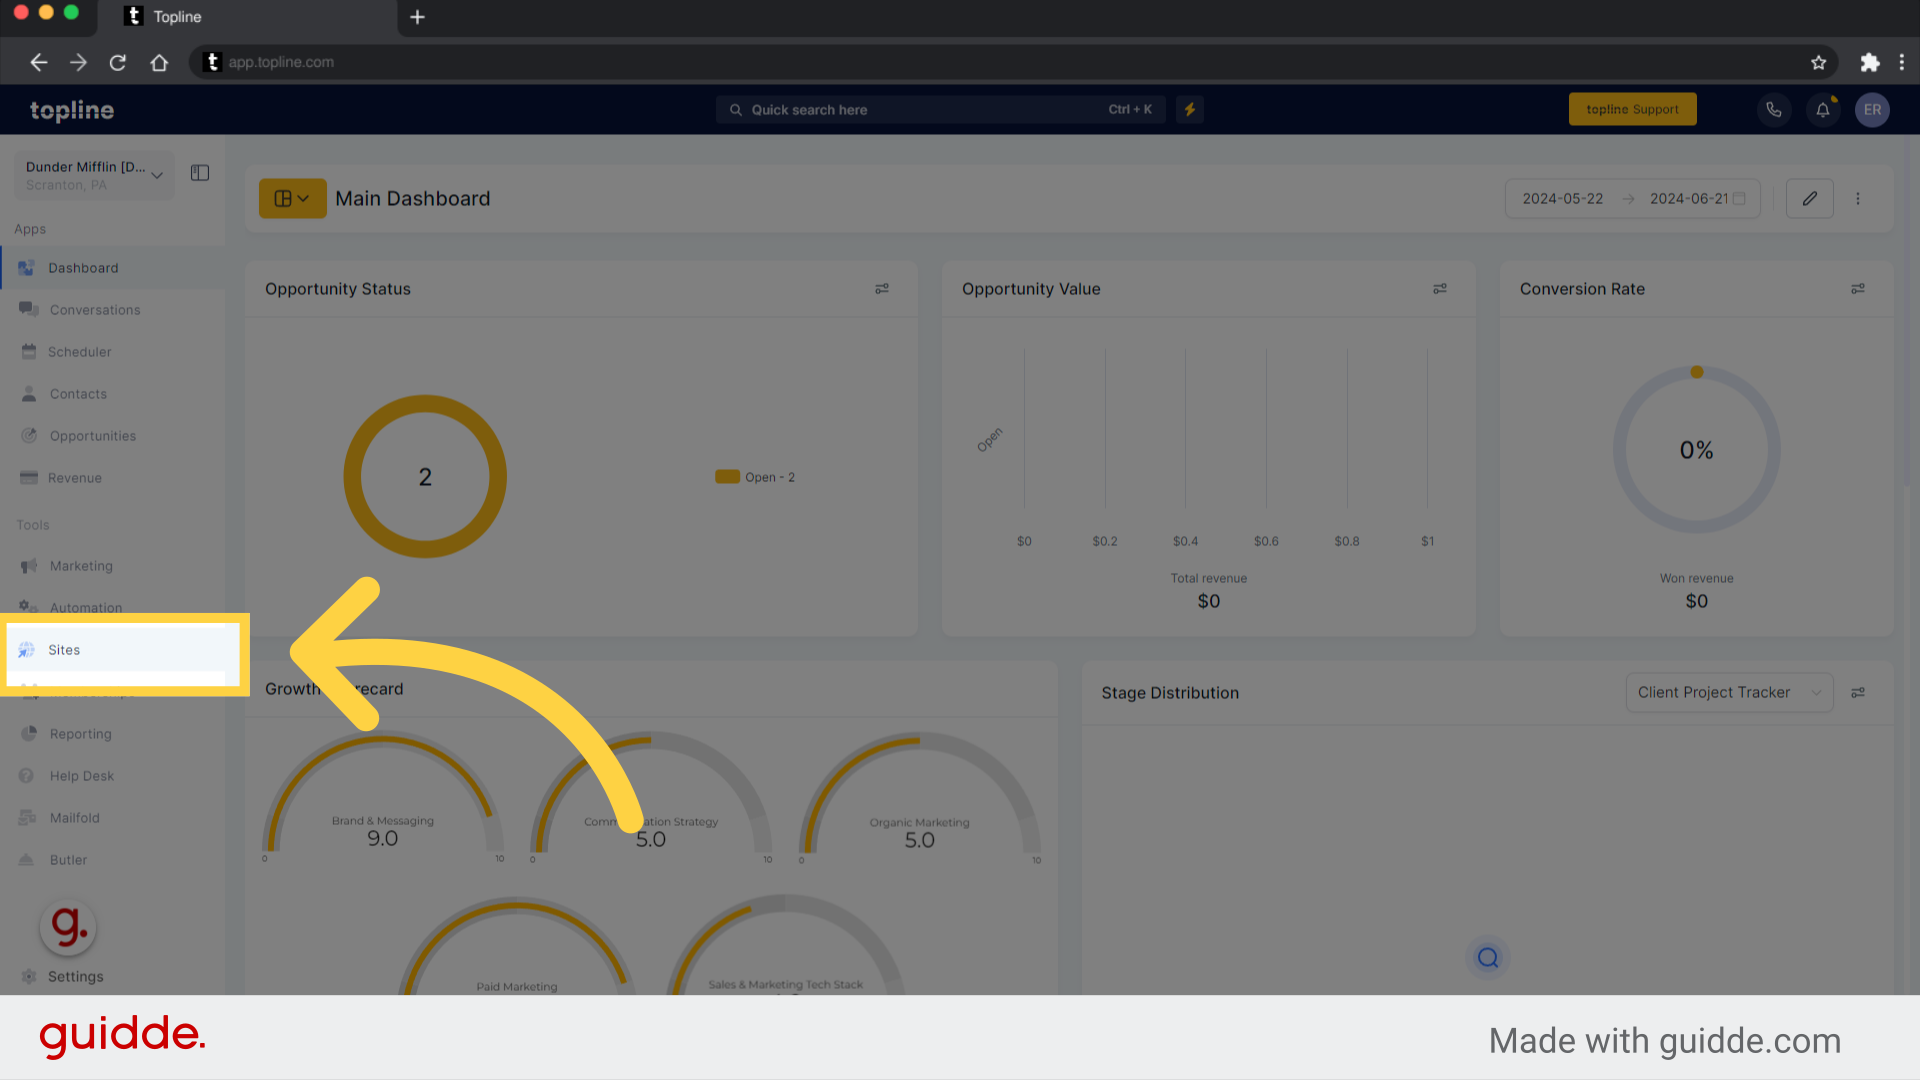Open the date range calendar icon

pyautogui.click(x=1739, y=199)
